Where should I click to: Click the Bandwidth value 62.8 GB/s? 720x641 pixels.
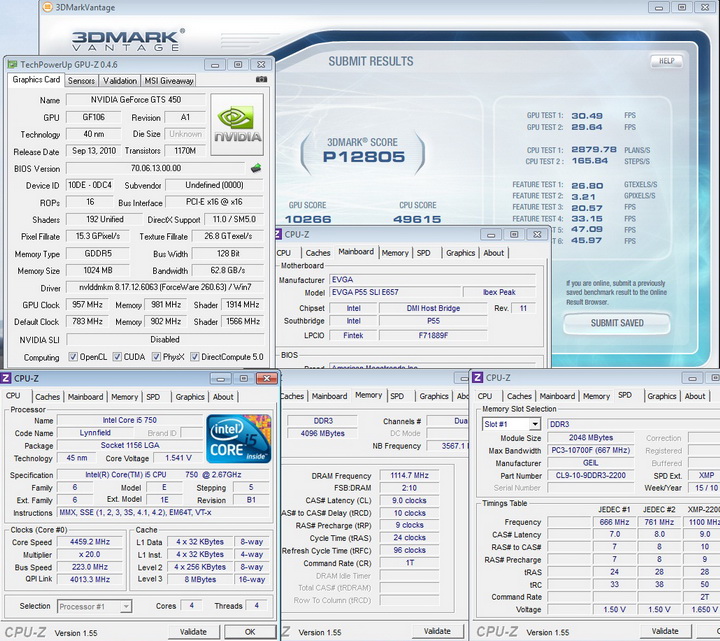coord(228,271)
